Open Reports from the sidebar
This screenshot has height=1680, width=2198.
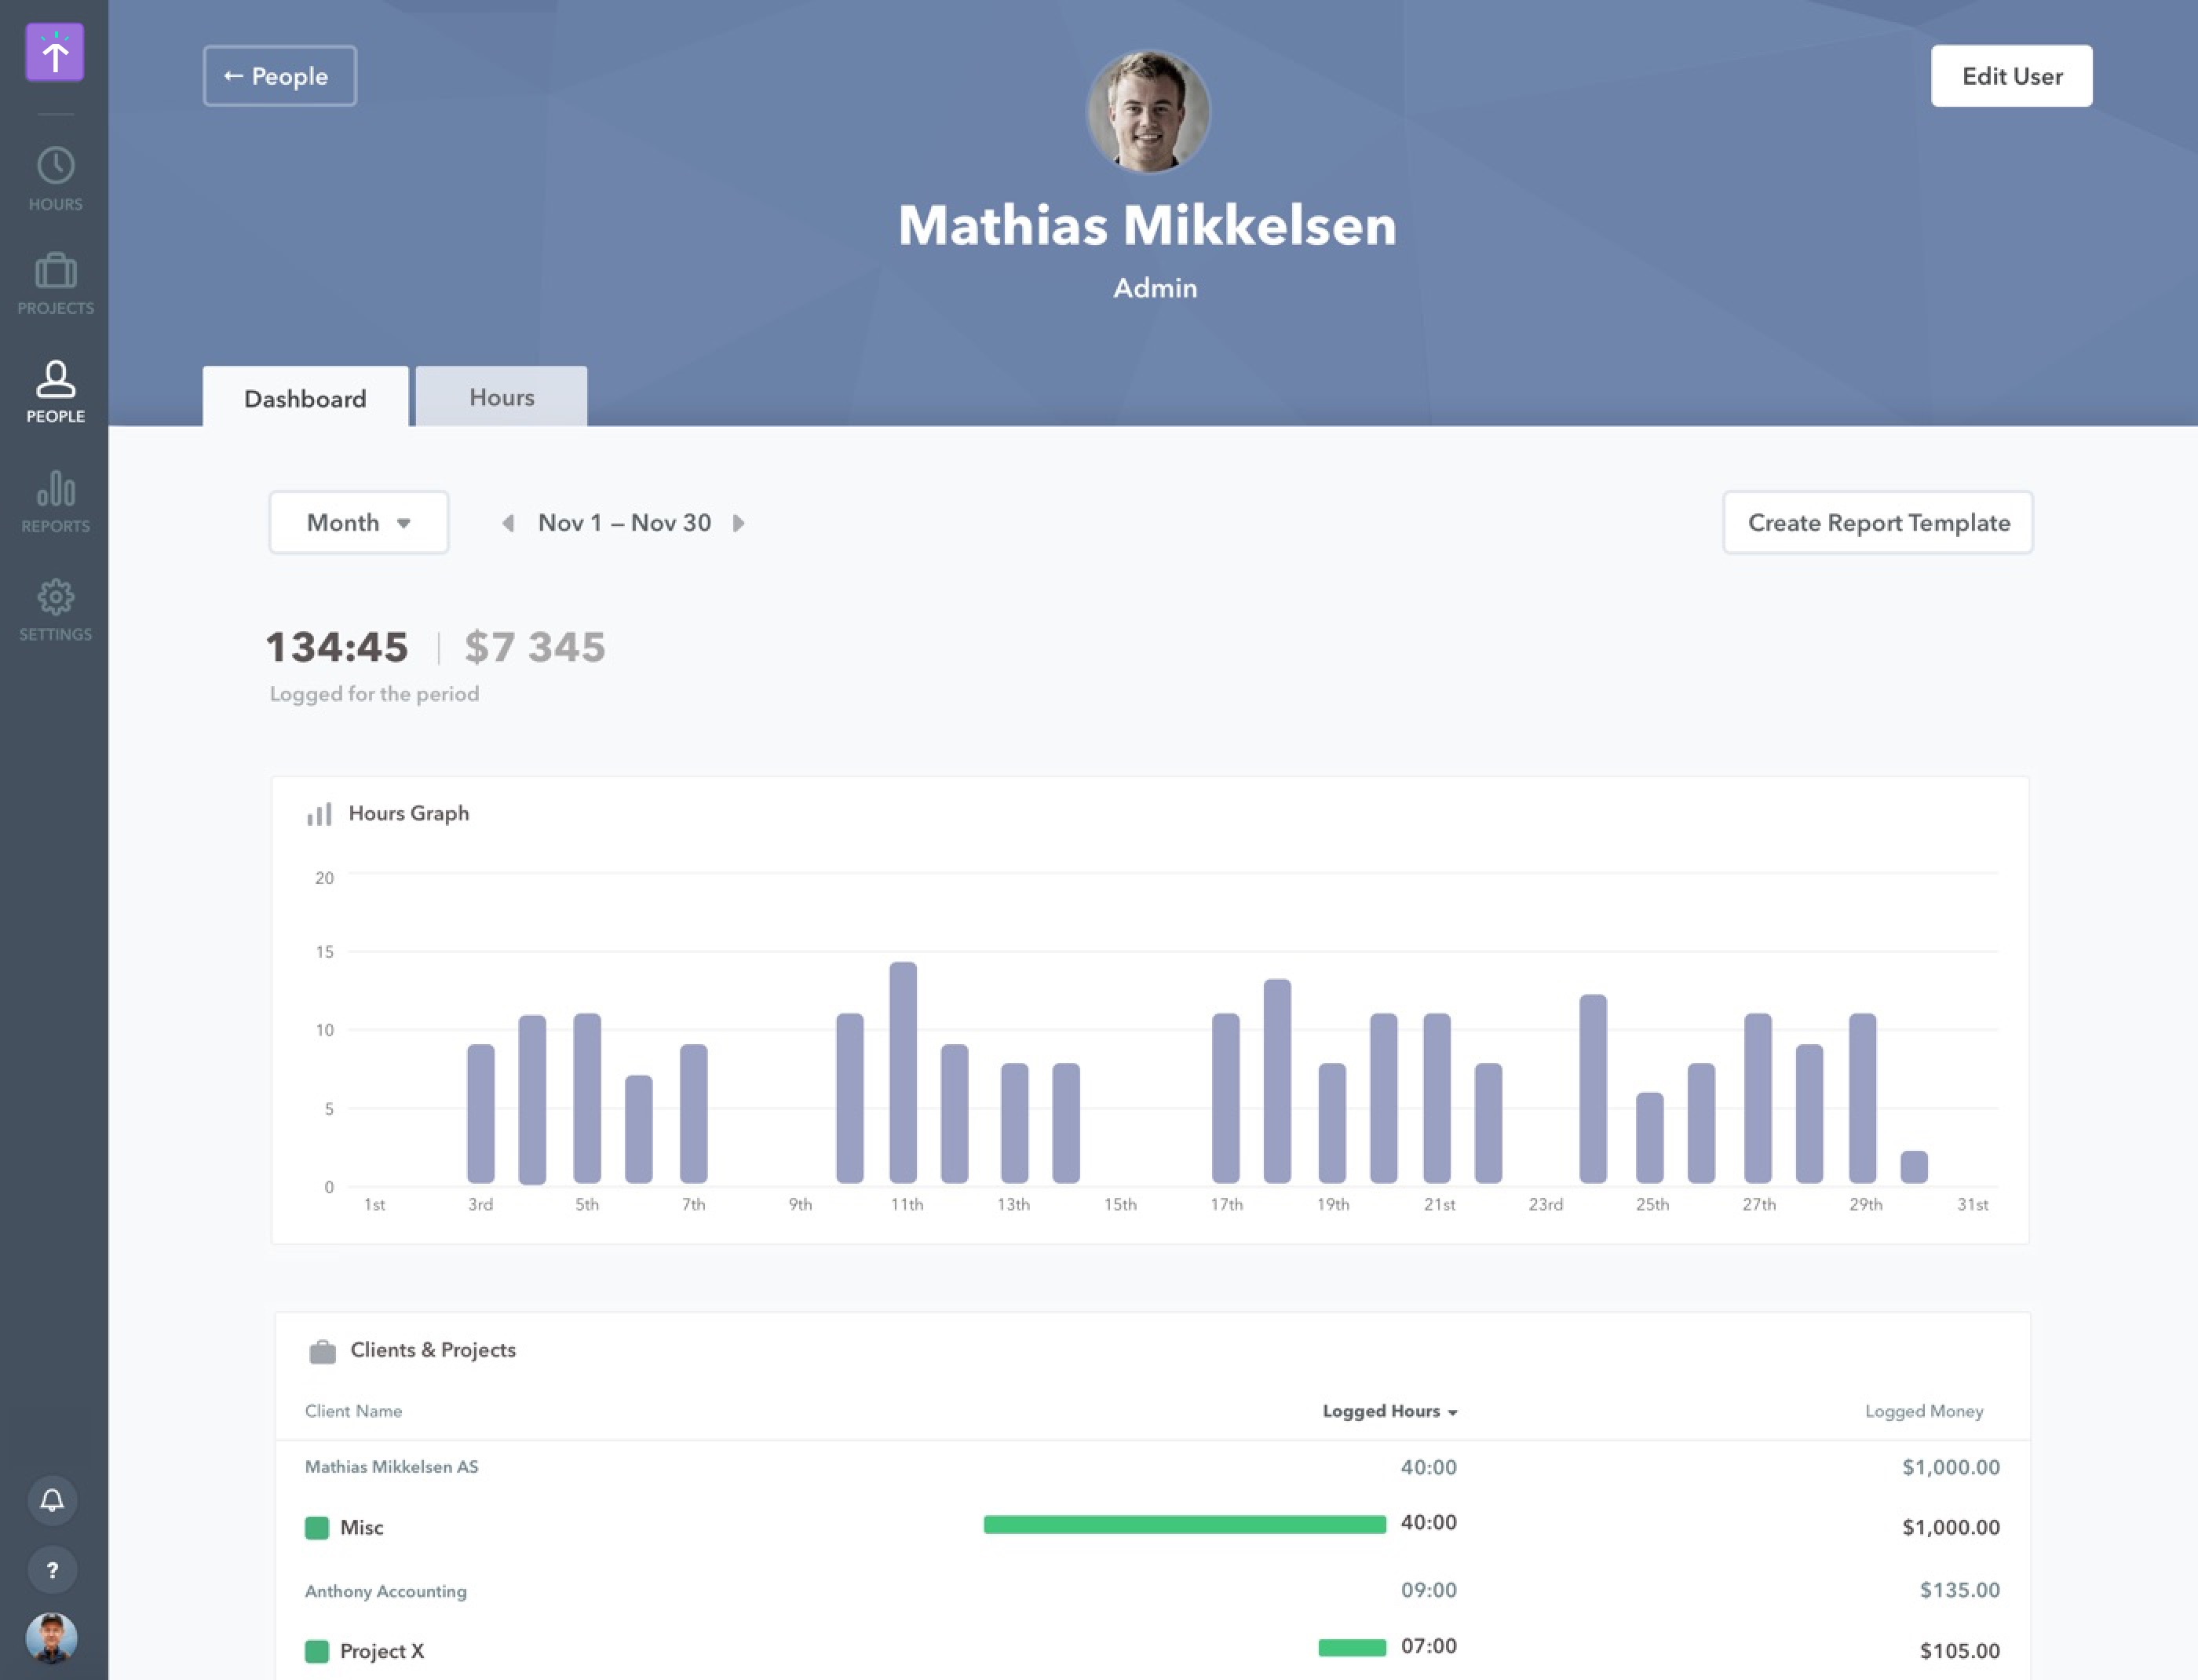[x=54, y=500]
